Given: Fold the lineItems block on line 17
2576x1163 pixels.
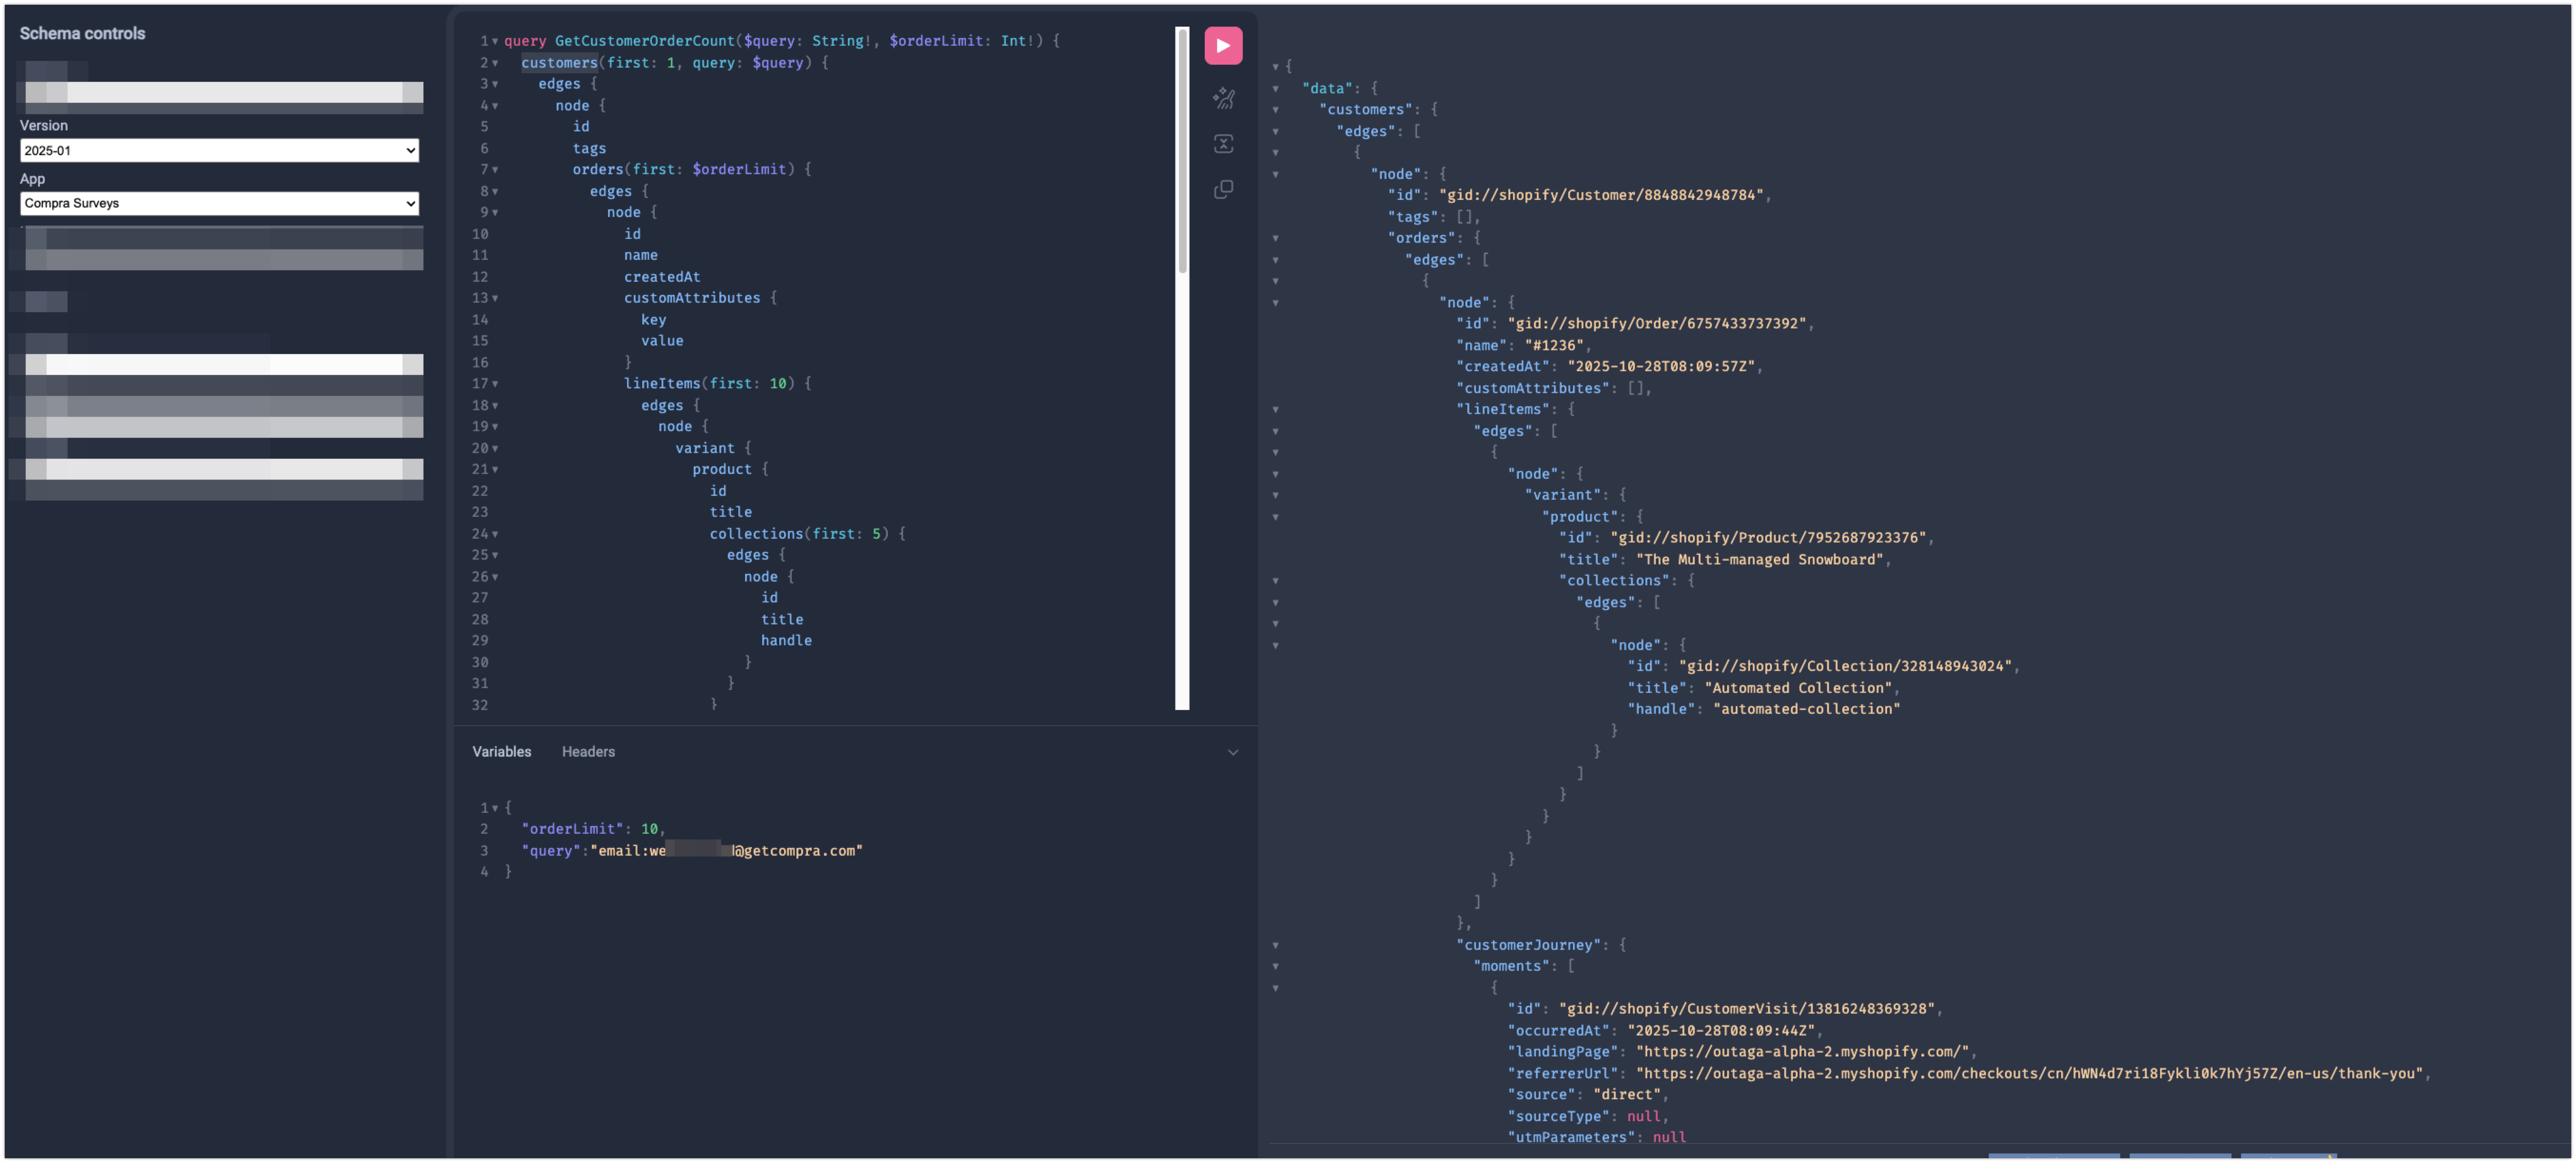Looking at the screenshot, I should coord(495,384).
